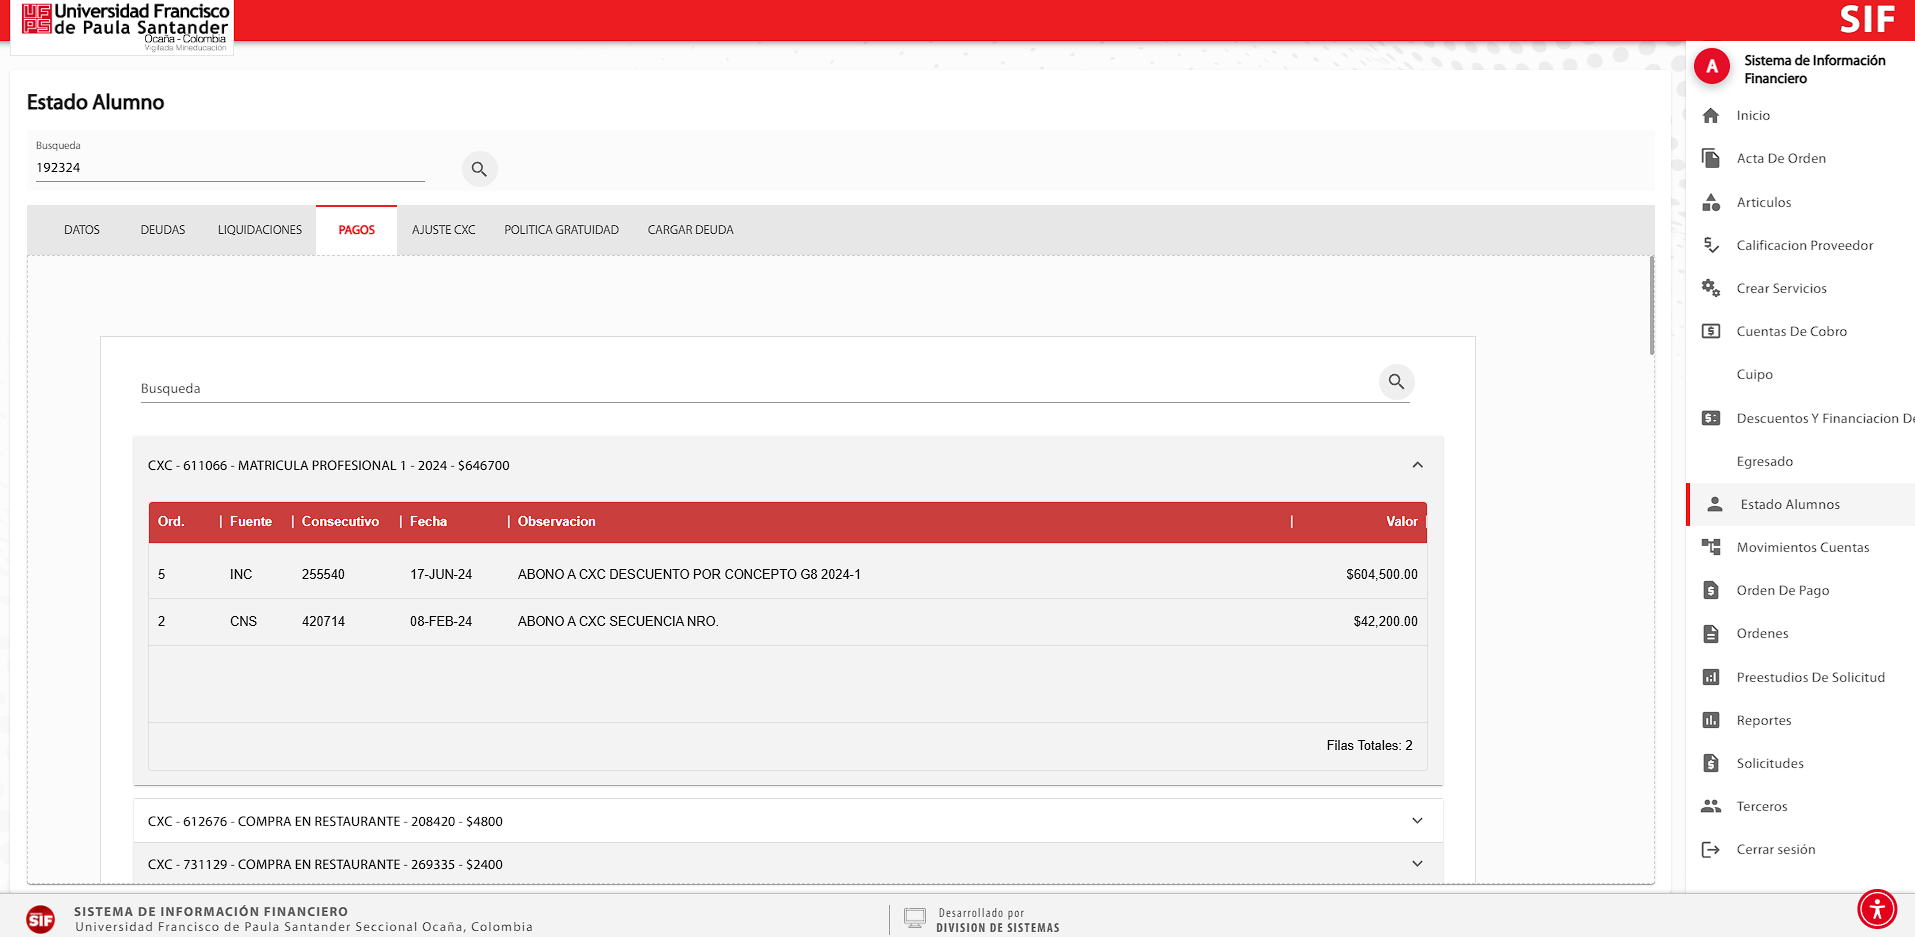Click the tab content vertical scrollbar
The image size is (1915, 937).
(1651, 305)
